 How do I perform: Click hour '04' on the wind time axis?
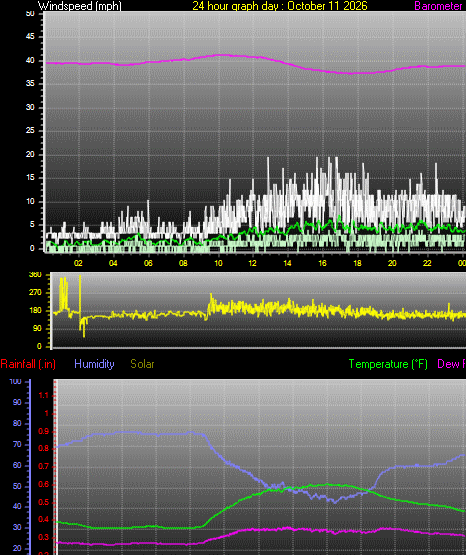click(113, 263)
